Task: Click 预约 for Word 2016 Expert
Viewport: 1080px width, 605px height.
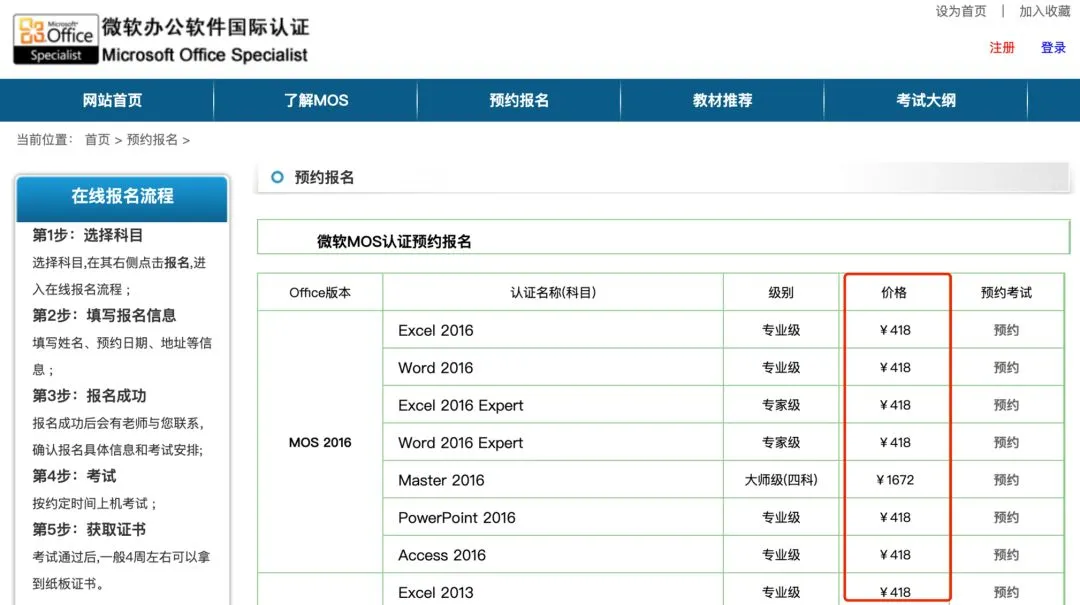Action: pyautogui.click(x=1006, y=442)
